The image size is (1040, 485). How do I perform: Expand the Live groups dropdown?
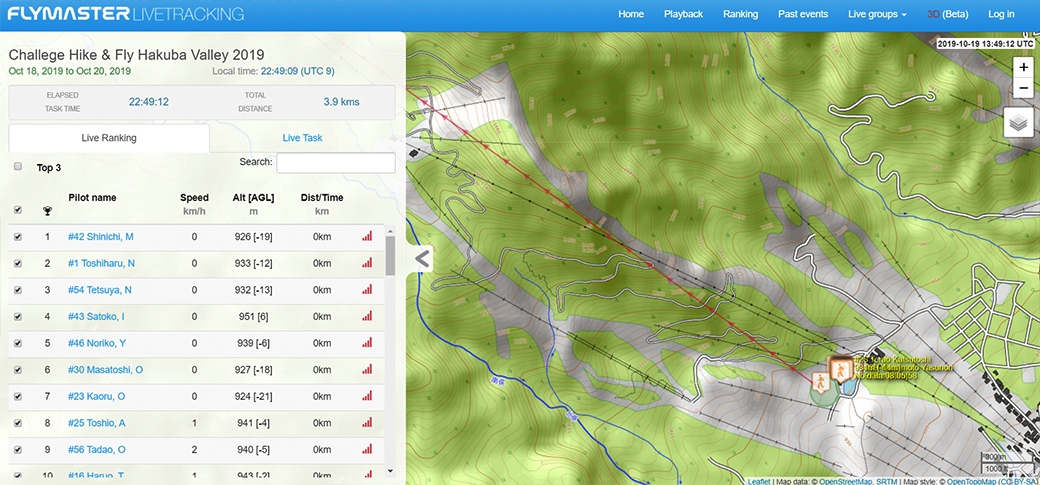click(876, 14)
